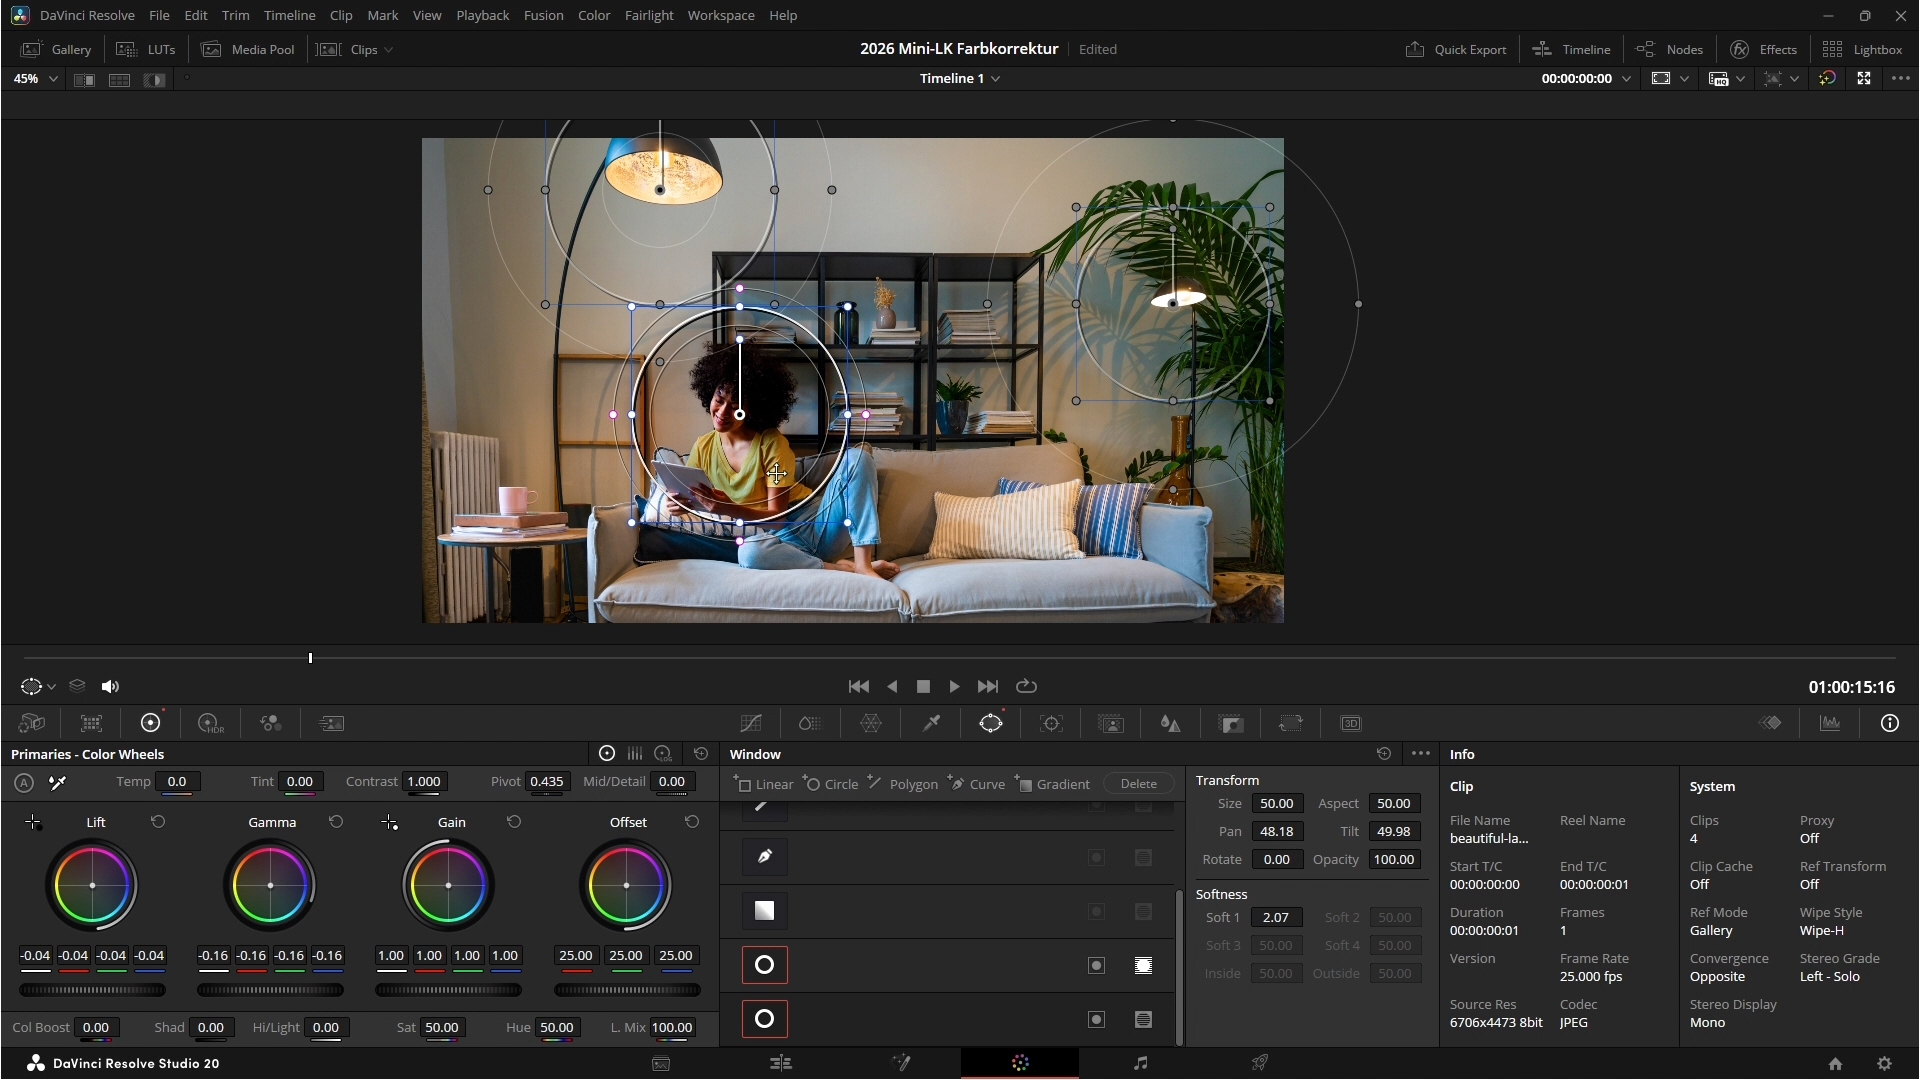Reset the Lift color wheel
The image size is (1920, 1080).
click(158, 822)
